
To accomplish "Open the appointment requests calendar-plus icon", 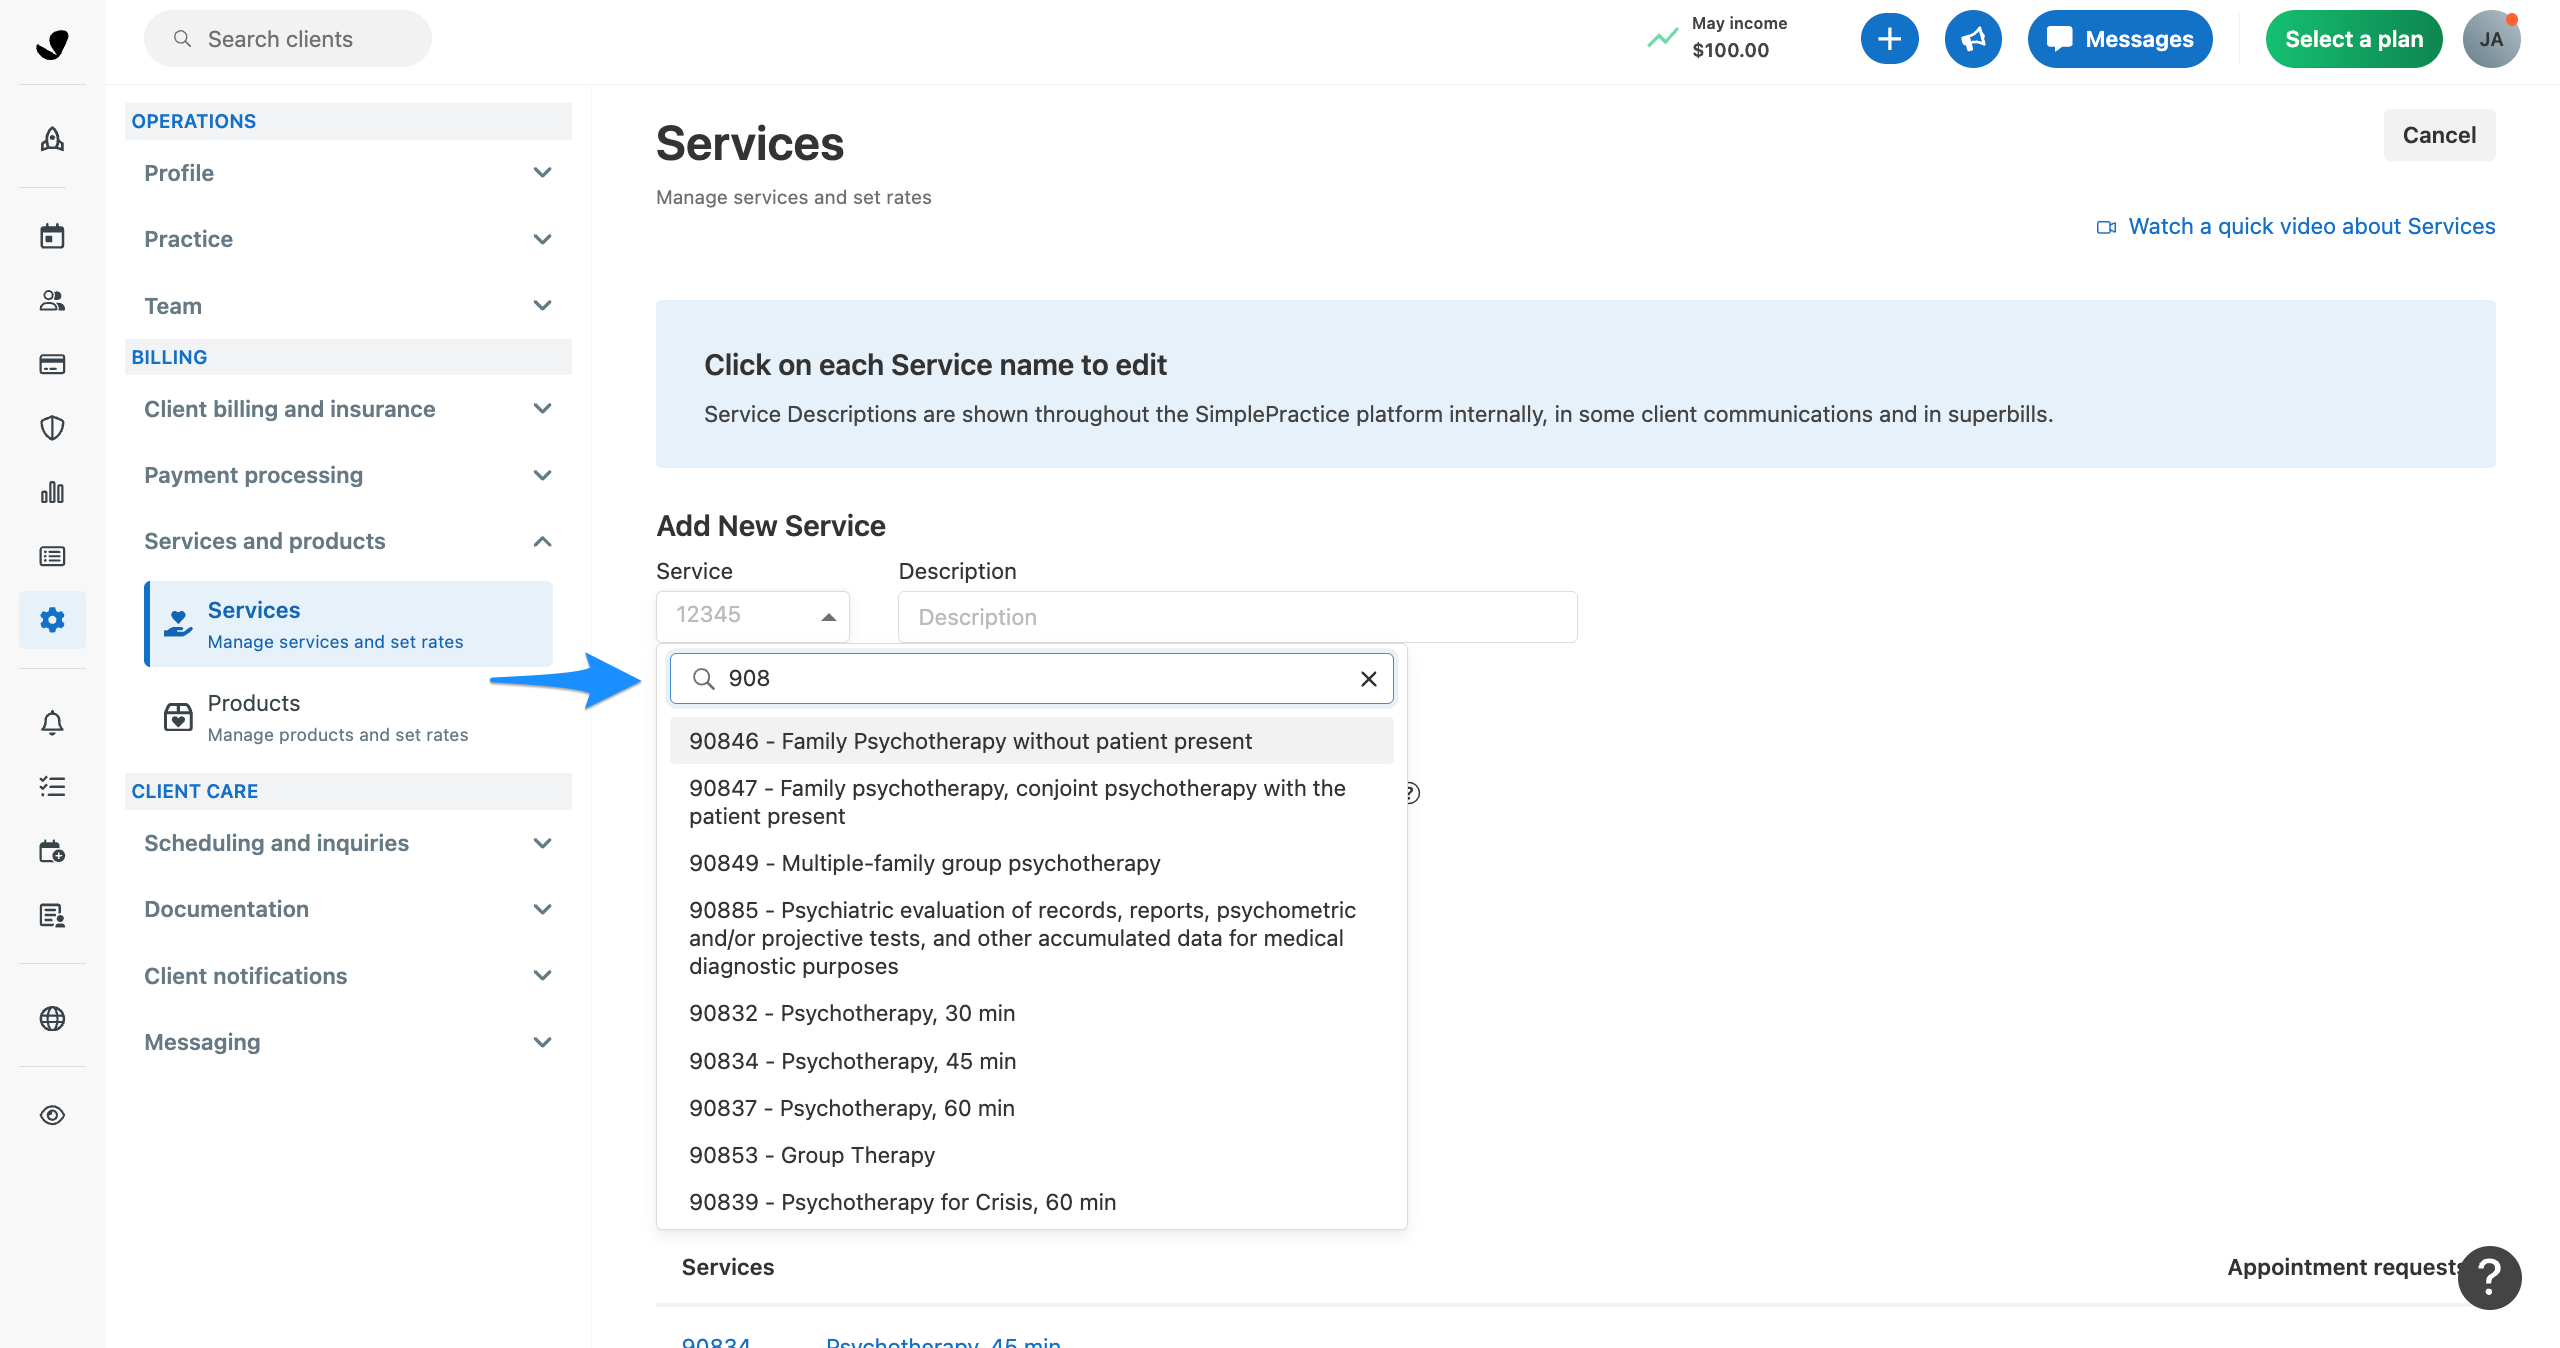I will point(52,851).
